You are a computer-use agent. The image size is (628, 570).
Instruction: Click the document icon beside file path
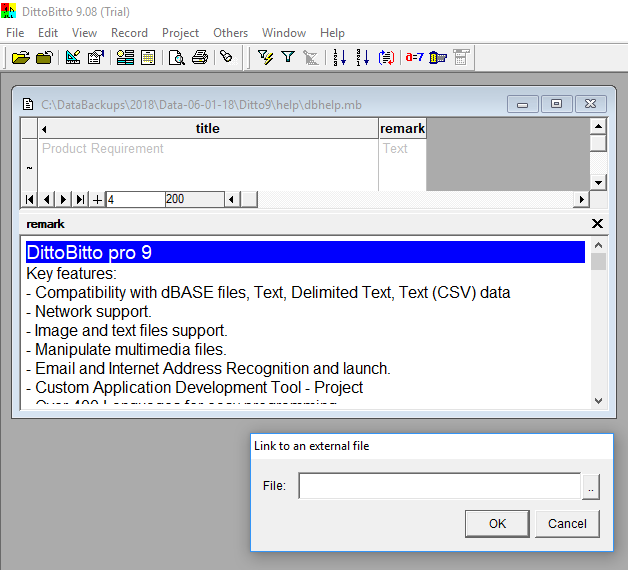click(x=28, y=105)
